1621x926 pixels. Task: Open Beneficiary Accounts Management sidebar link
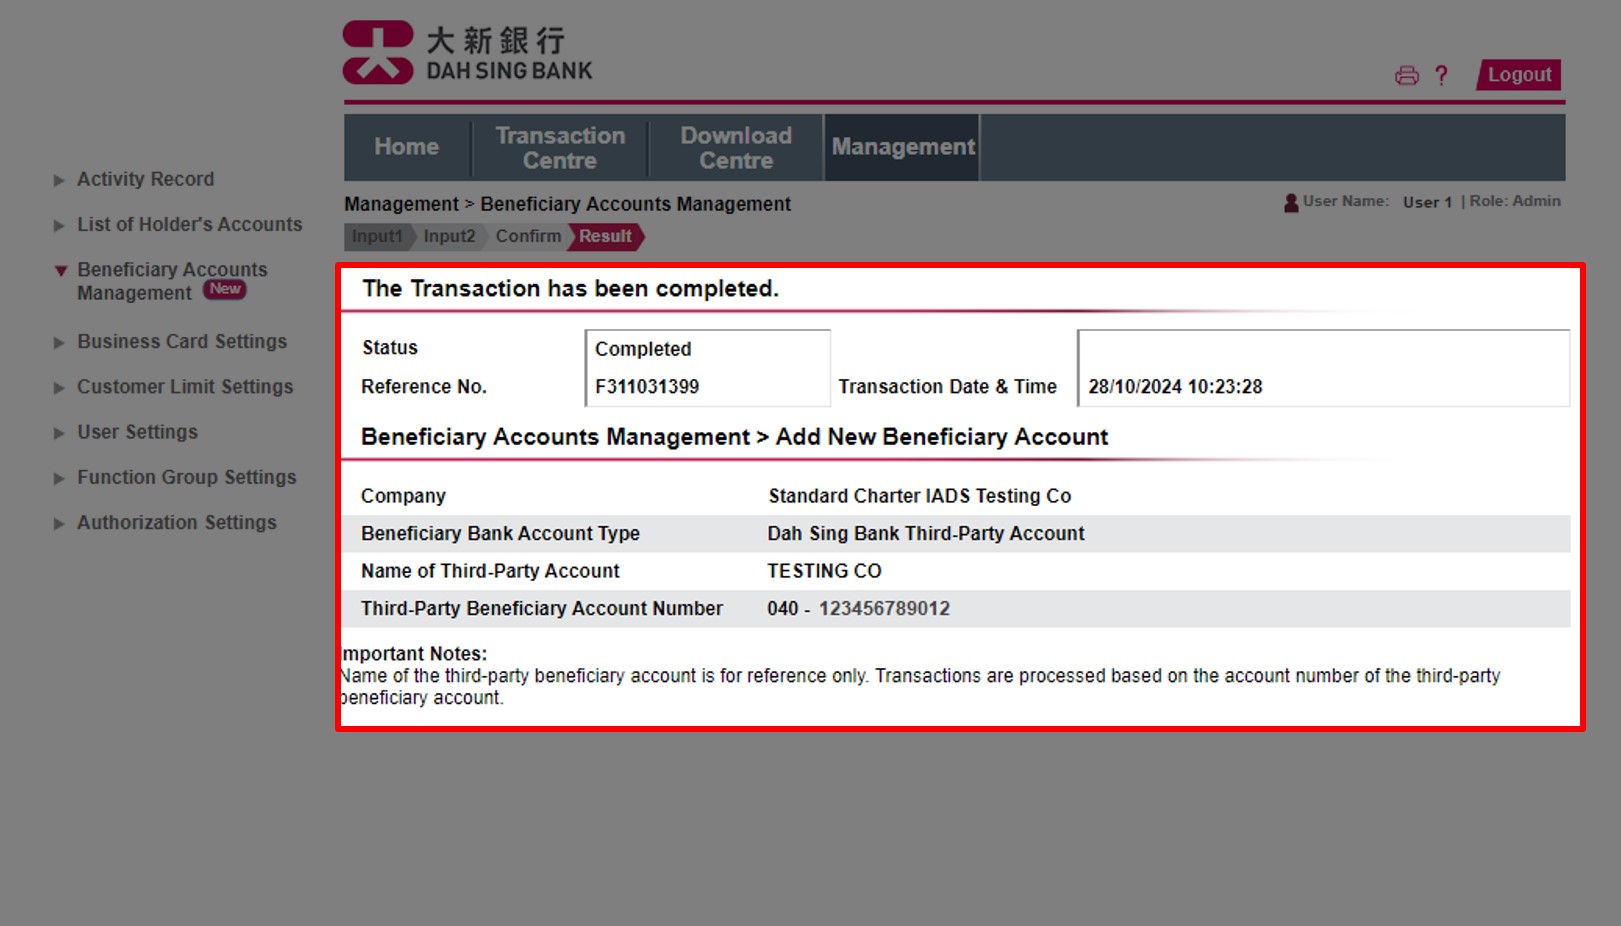click(172, 281)
